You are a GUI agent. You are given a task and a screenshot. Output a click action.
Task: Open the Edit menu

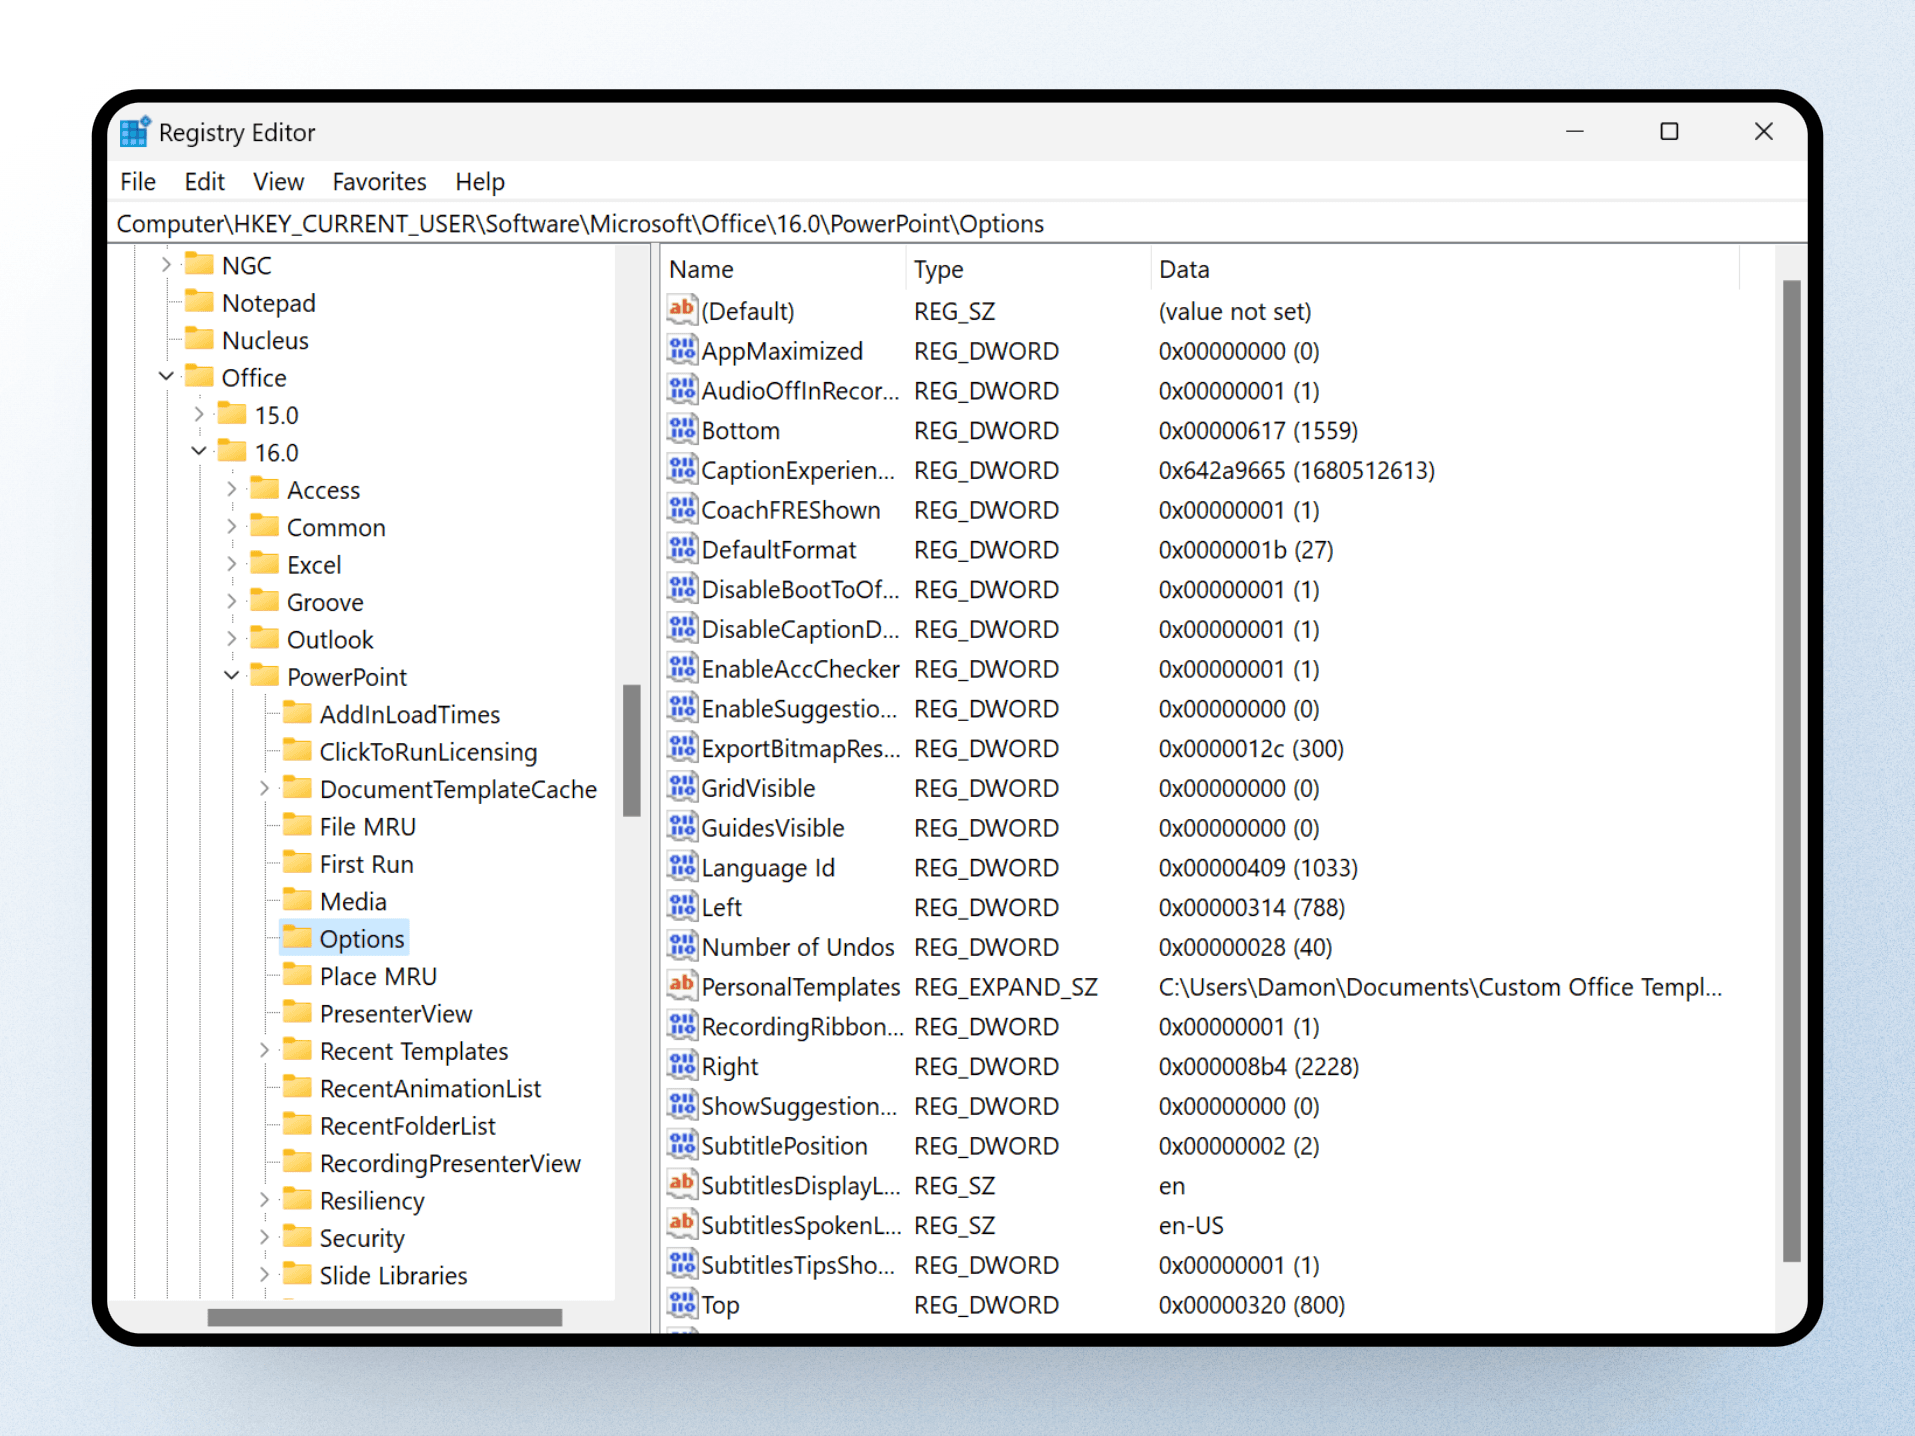(x=204, y=182)
